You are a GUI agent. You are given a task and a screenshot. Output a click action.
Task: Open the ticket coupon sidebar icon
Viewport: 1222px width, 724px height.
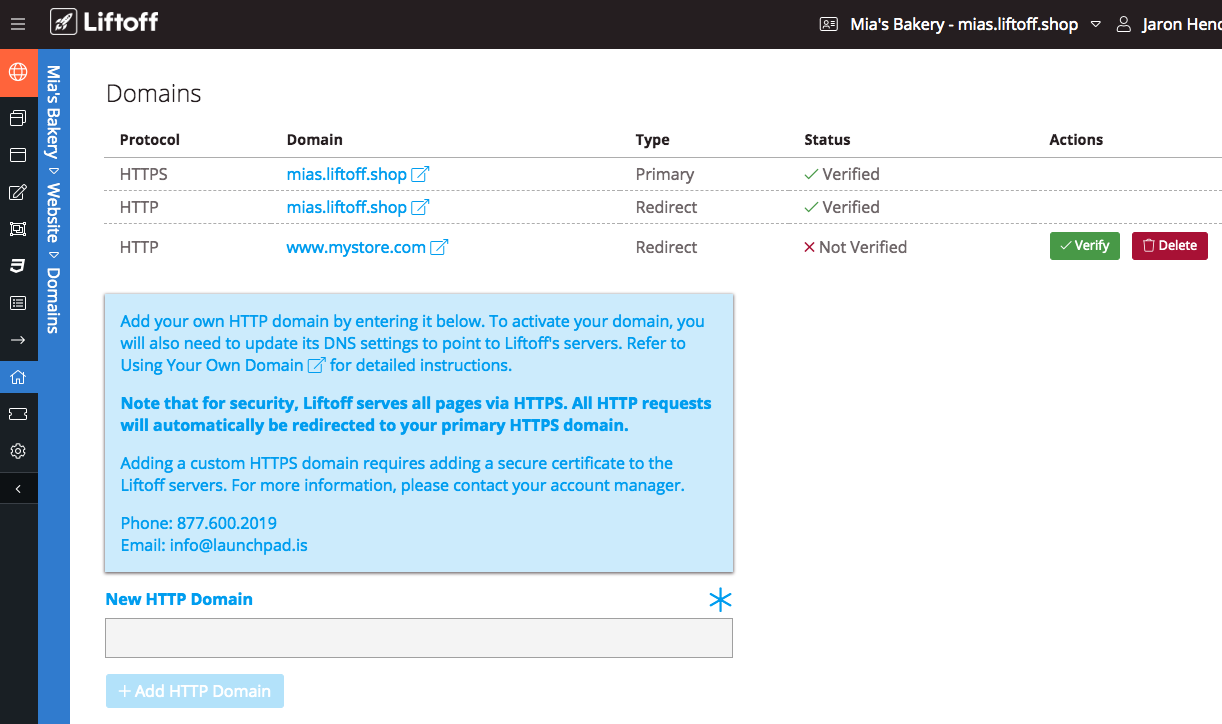pos(18,414)
